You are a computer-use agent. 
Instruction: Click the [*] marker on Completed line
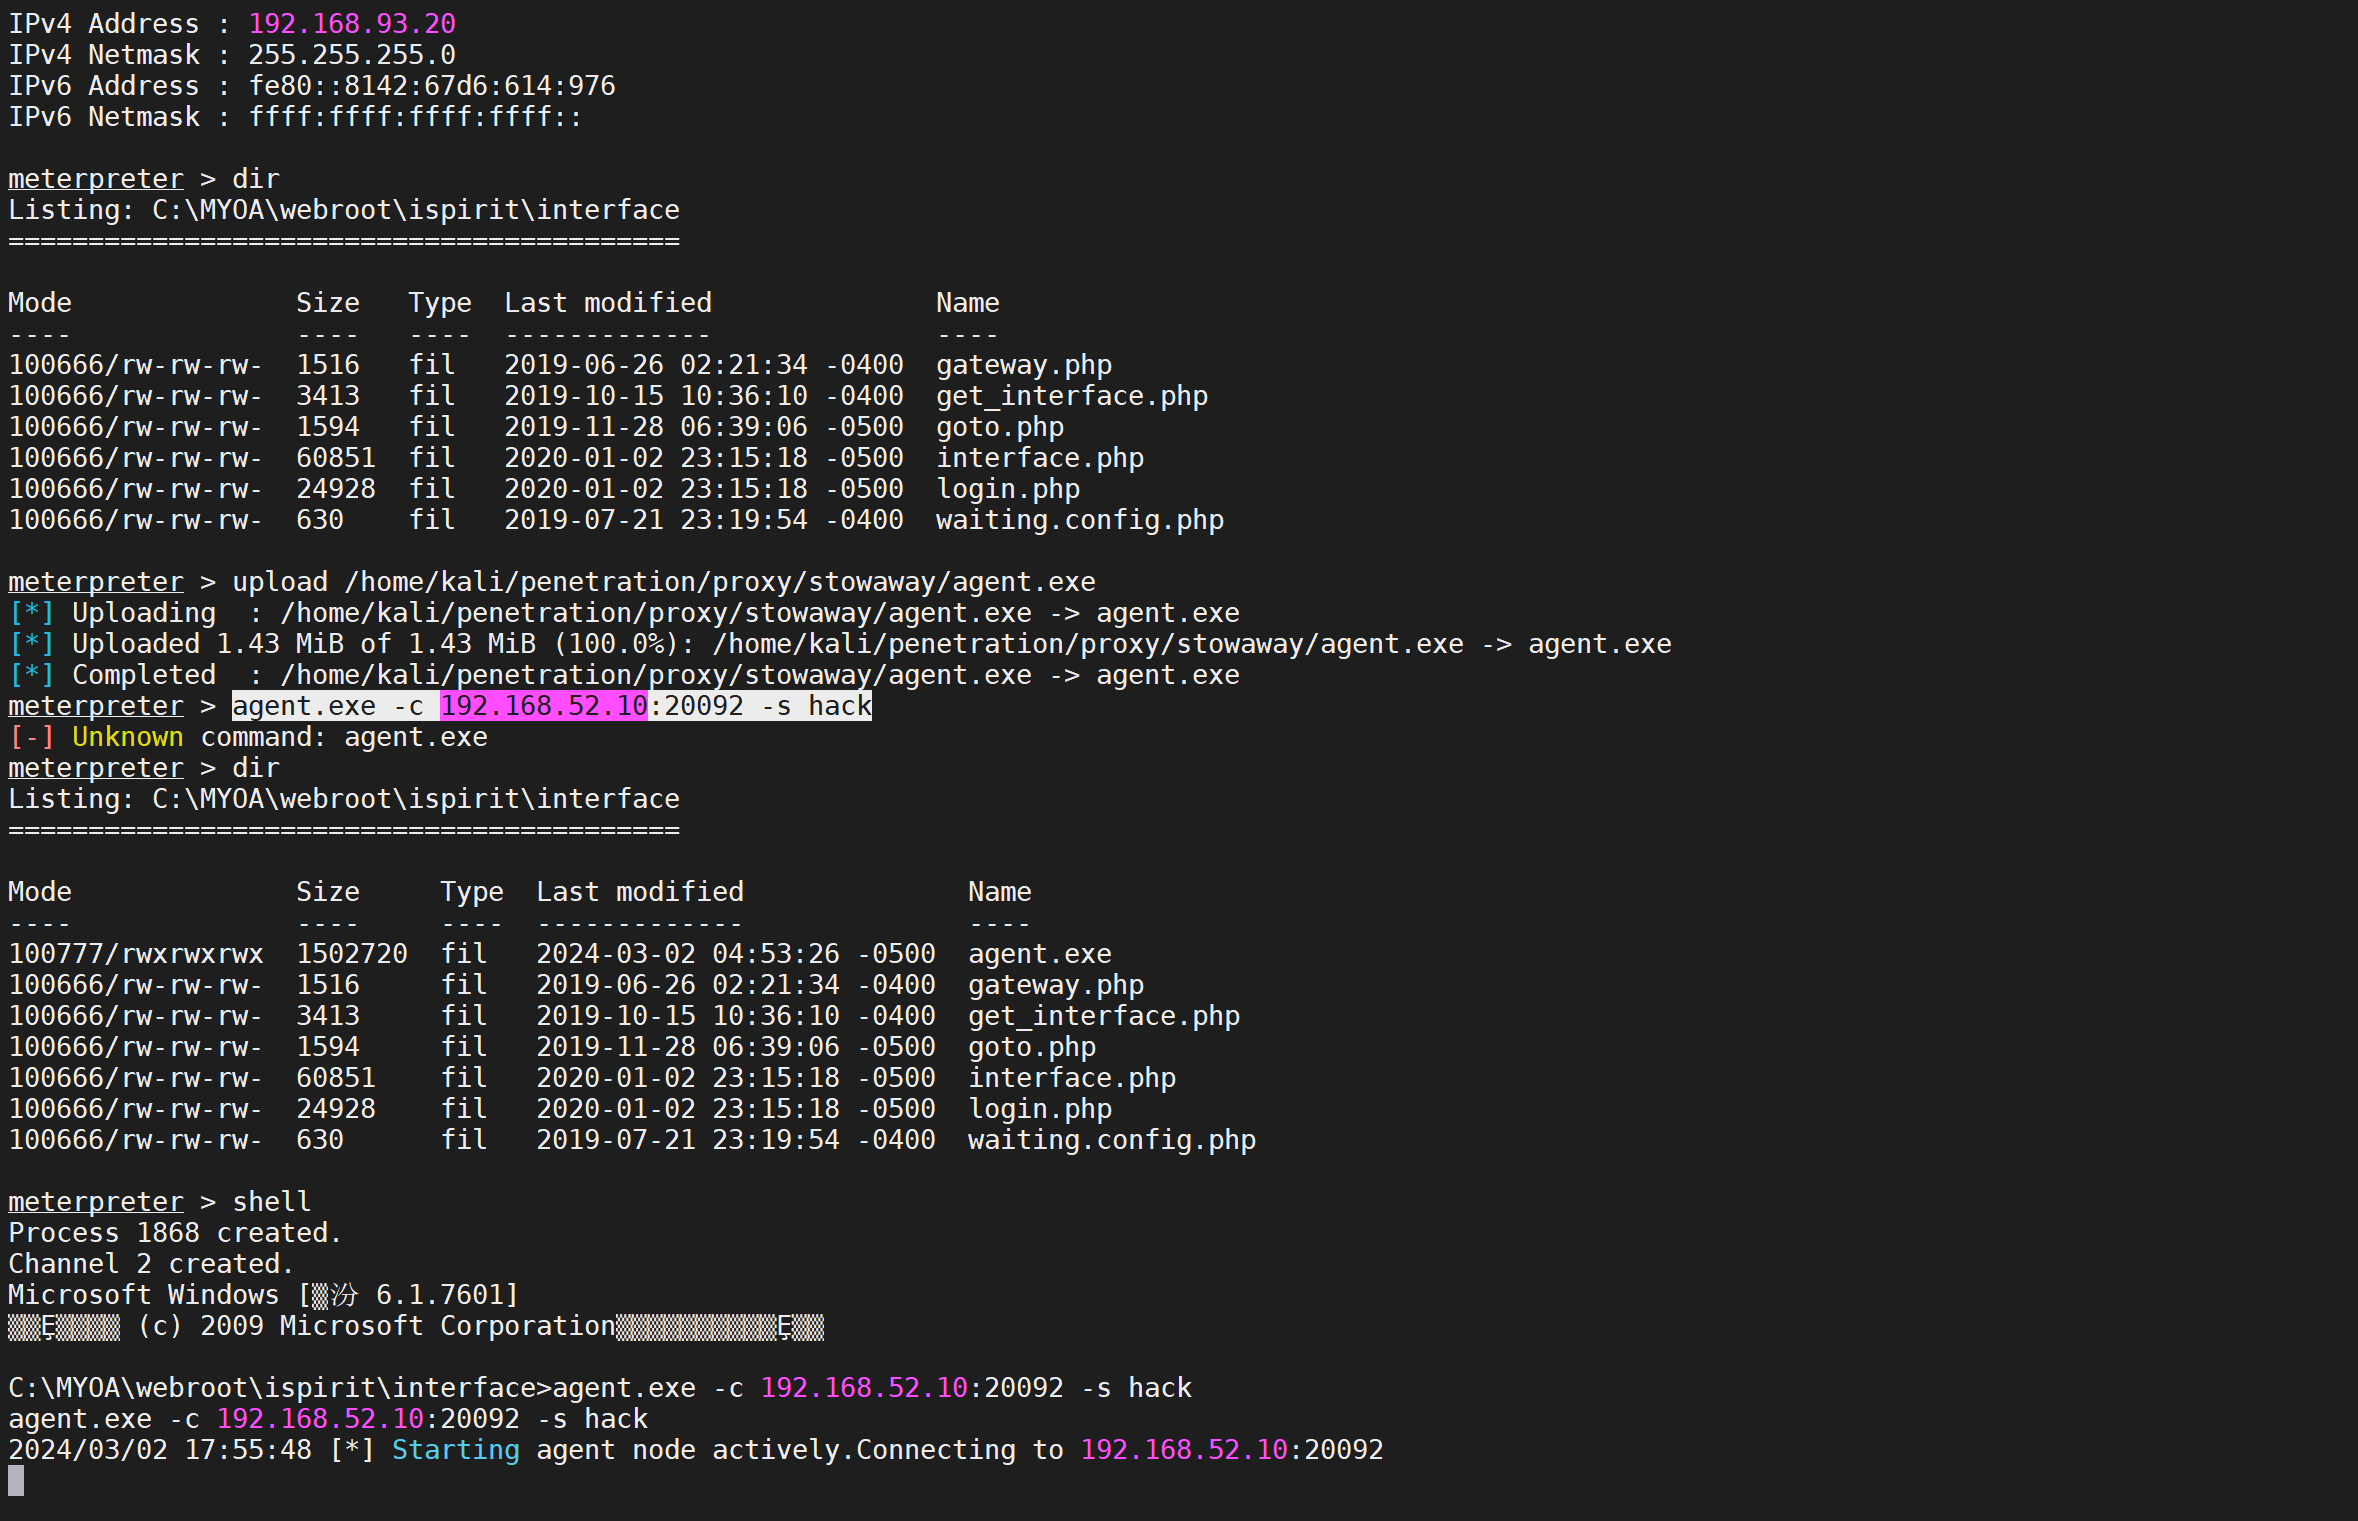pyautogui.click(x=31, y=675)
